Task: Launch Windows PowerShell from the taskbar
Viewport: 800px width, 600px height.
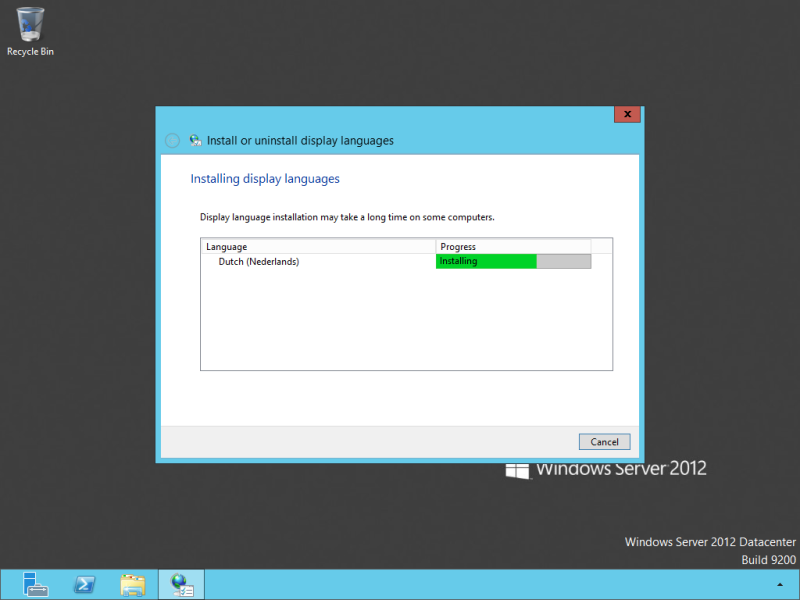Action: point(85,585)
